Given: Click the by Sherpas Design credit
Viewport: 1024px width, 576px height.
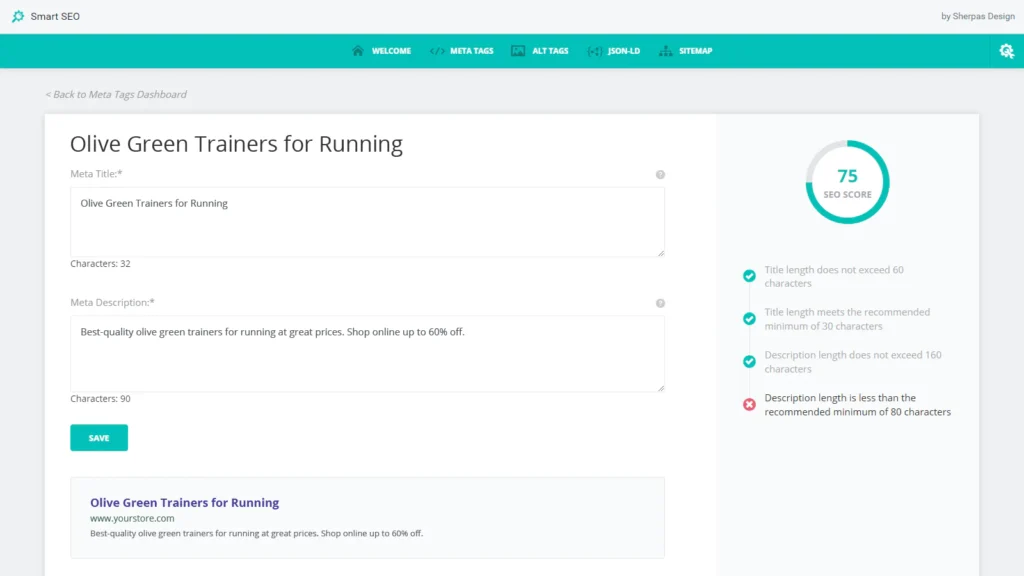Looking at the screenshot, I should [x=978, y=16].
